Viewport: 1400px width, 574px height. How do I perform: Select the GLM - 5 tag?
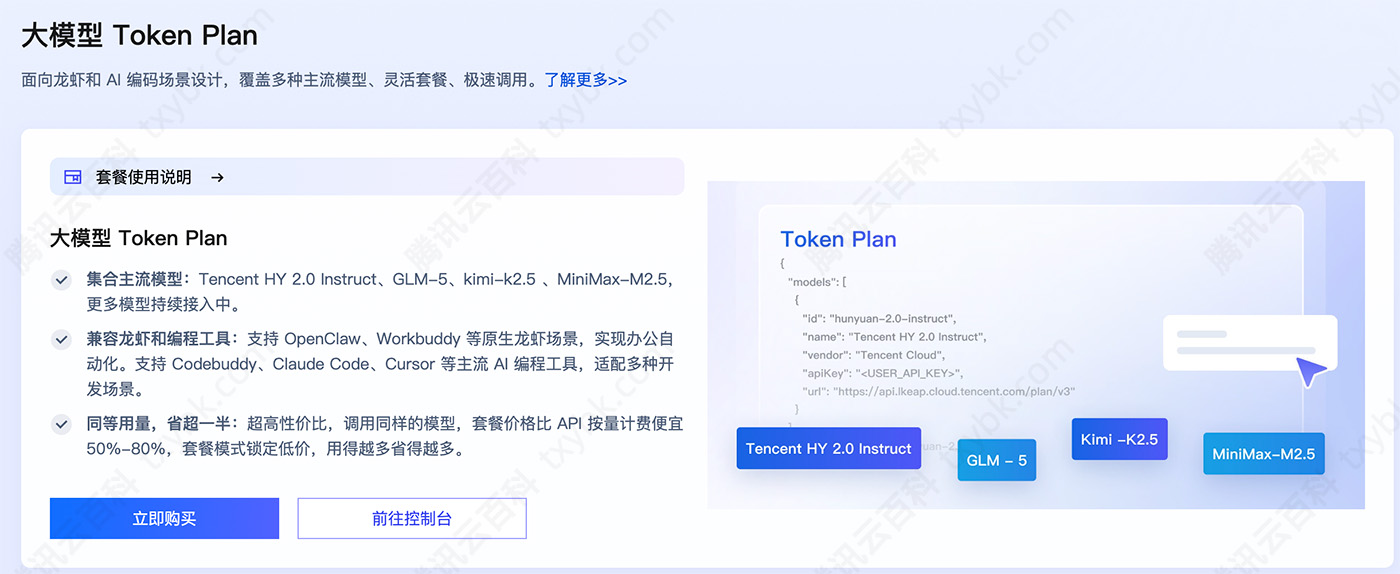(x=996, y=460)
